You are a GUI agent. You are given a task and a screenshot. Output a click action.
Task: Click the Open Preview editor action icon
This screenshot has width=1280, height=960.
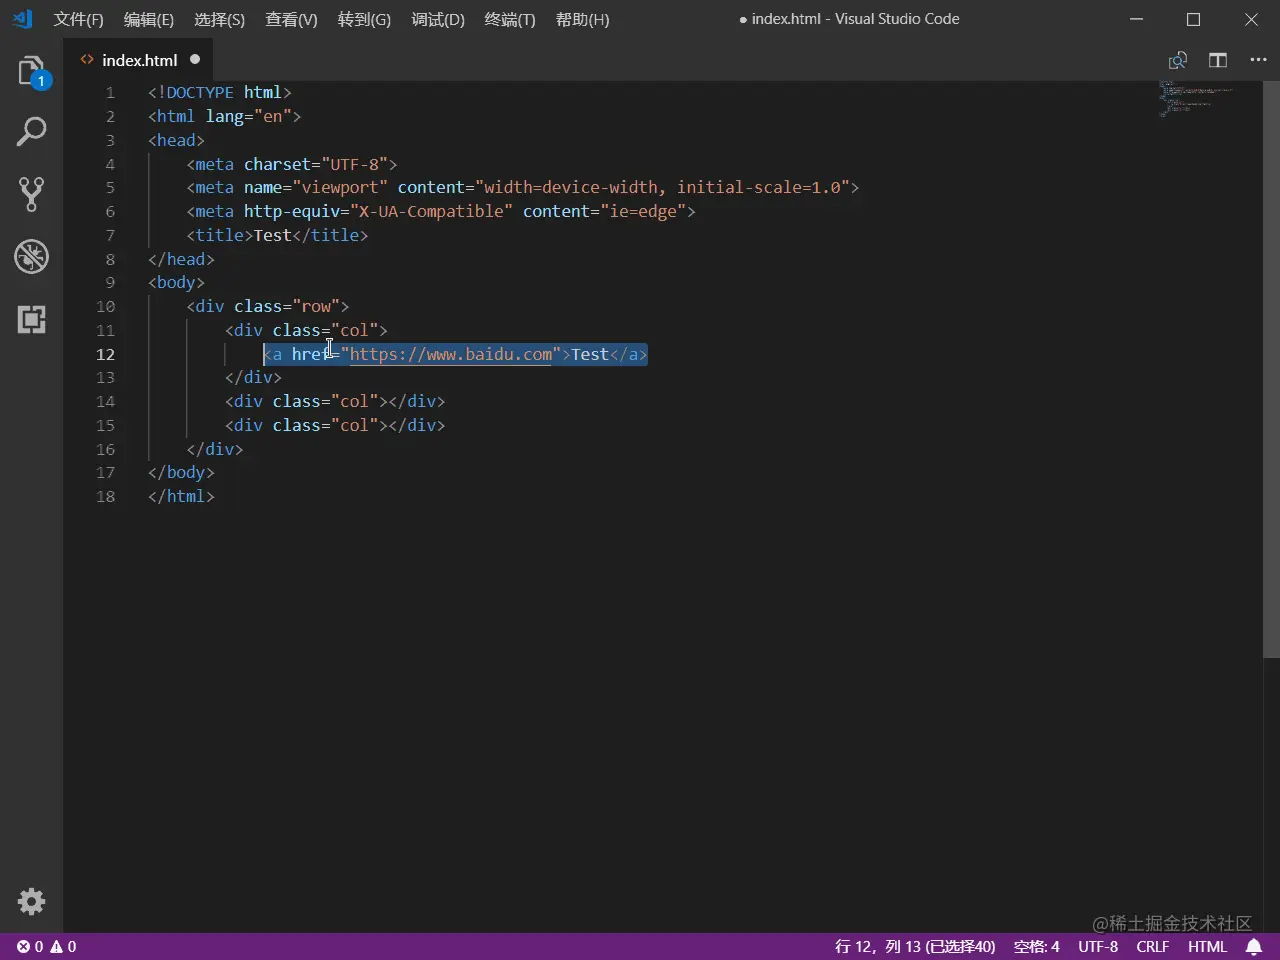1178,60
